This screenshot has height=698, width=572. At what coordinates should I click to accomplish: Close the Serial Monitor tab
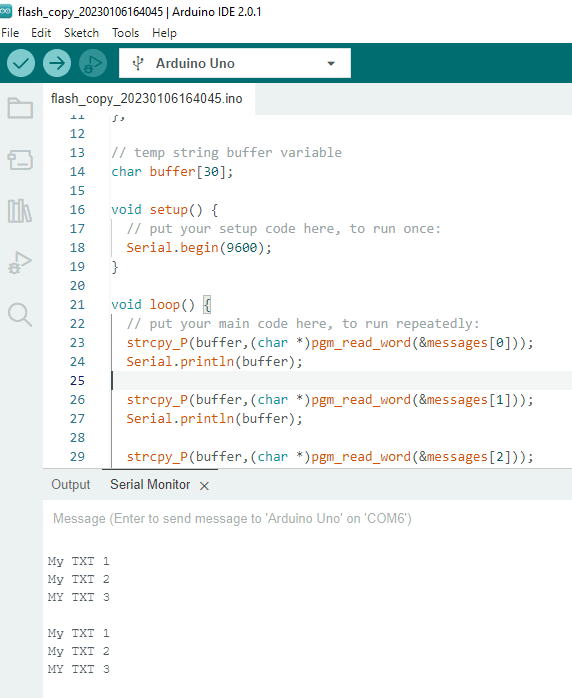tap(204, 486)
